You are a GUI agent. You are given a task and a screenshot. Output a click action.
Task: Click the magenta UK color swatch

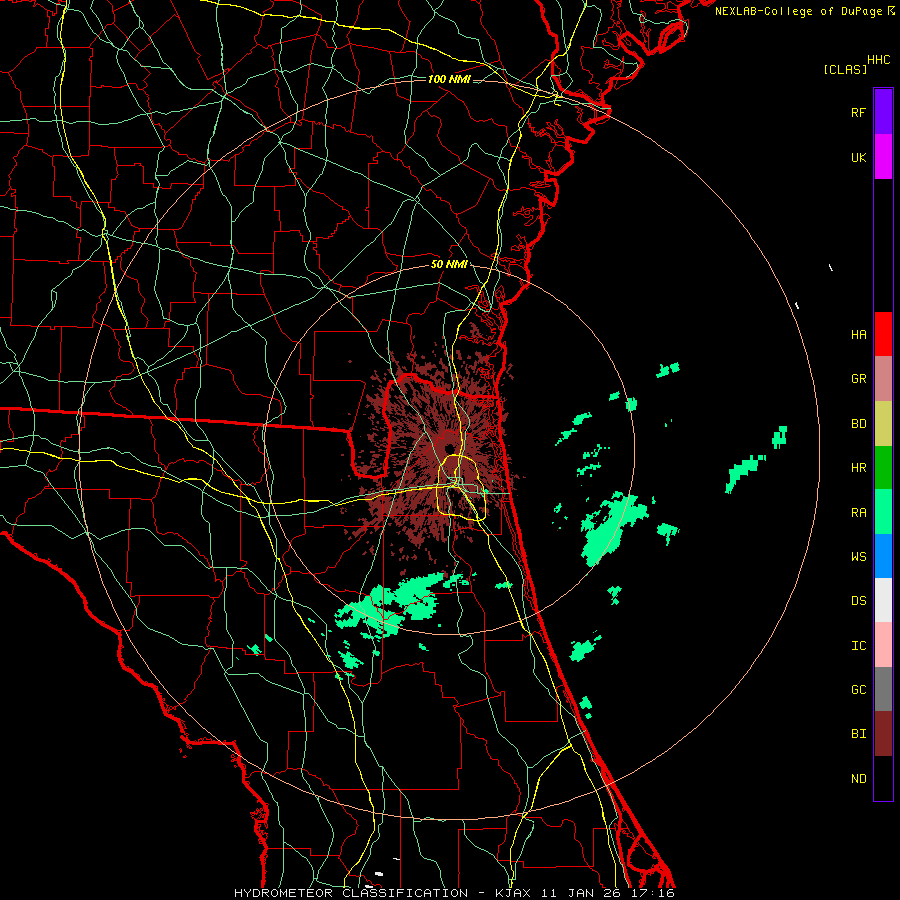883,157
